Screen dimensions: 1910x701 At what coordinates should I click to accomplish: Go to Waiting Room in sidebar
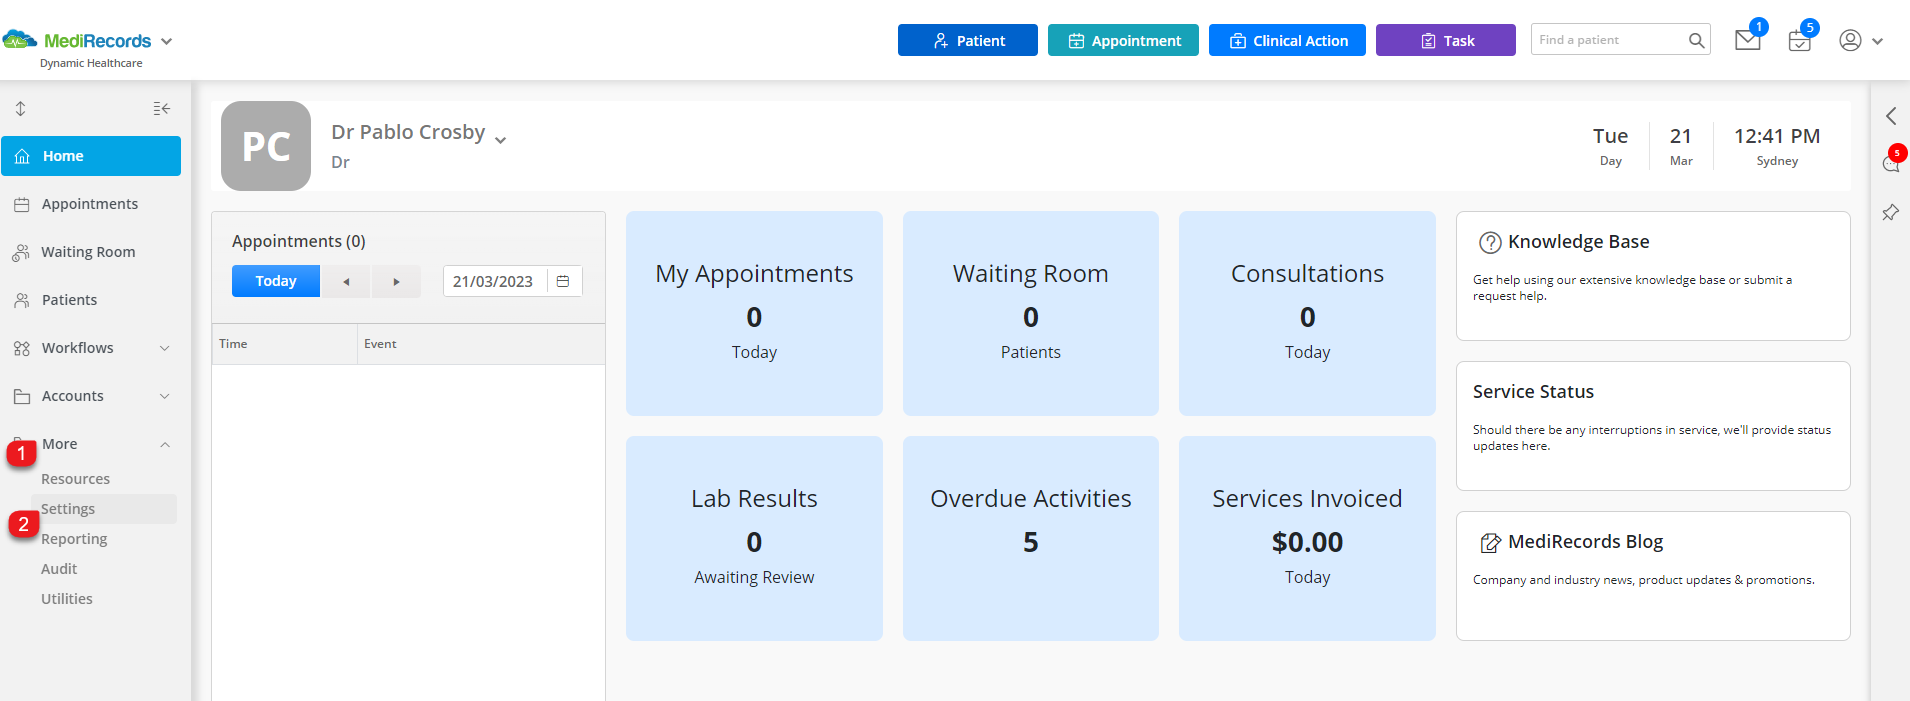coord(88,252)
